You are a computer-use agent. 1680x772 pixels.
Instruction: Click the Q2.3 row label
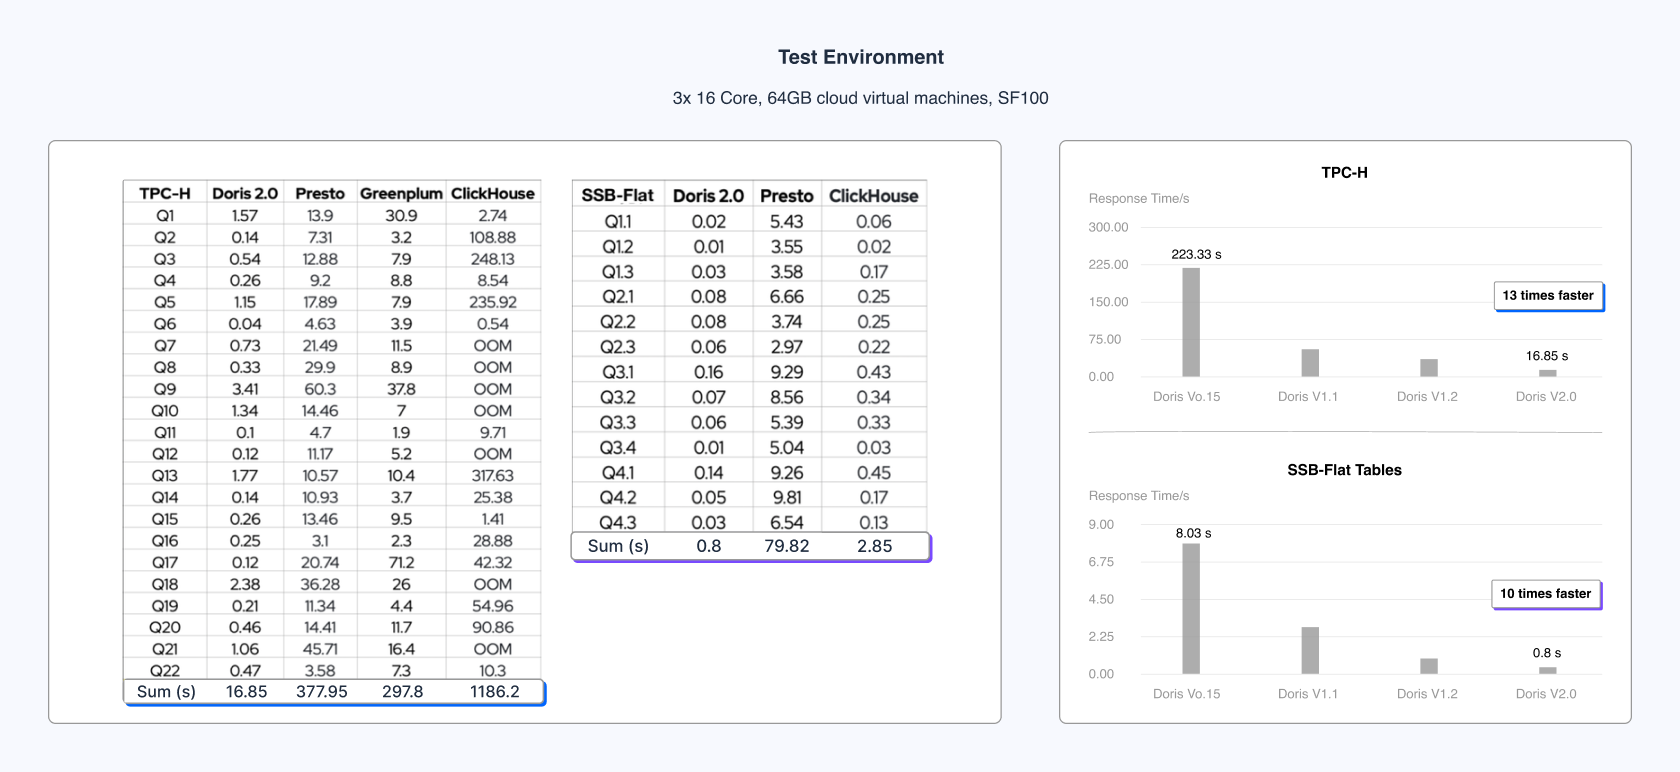pos(618,347)
